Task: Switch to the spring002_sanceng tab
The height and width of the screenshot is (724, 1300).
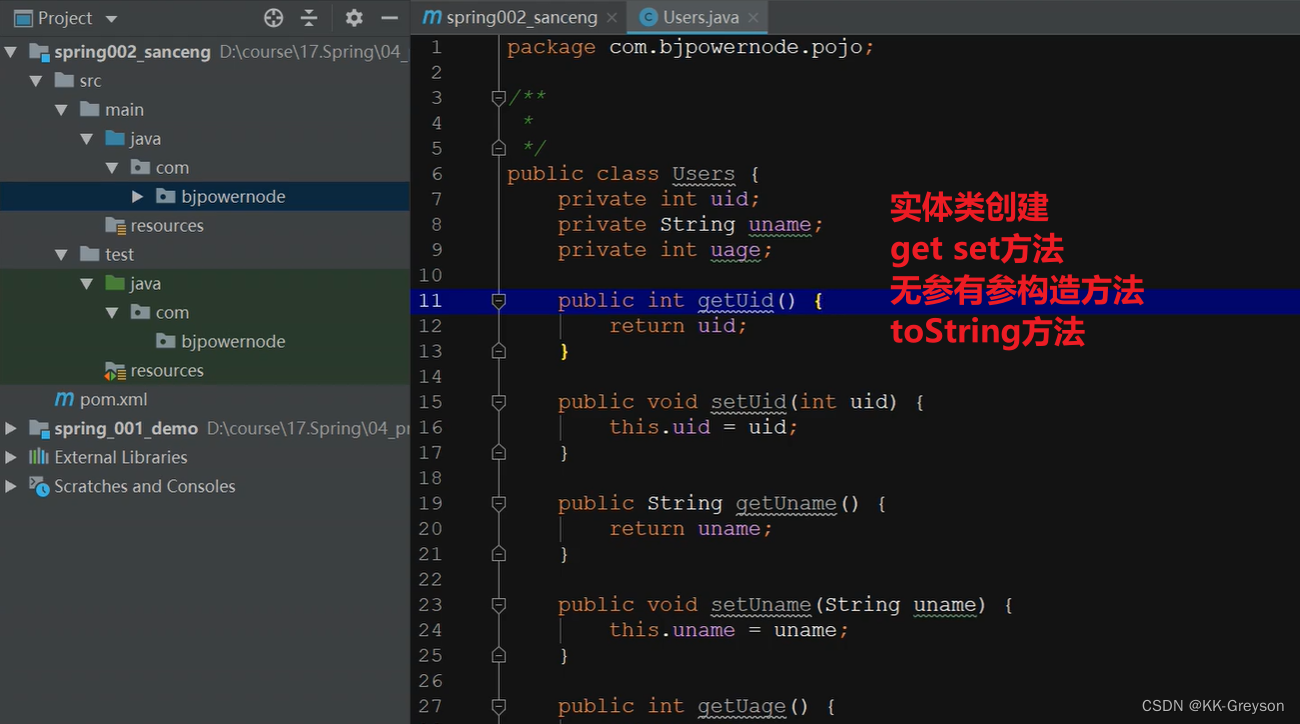Action: point(521,17)
